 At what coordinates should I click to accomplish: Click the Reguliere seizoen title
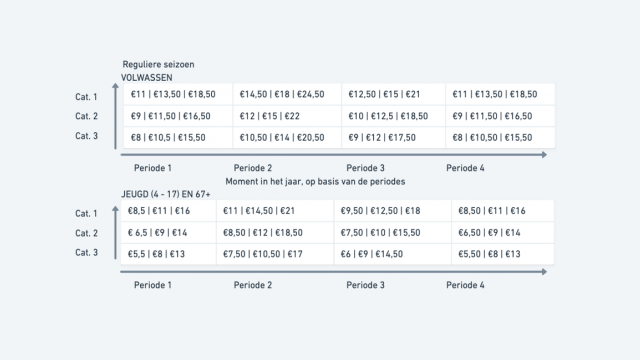pos(158,64)
